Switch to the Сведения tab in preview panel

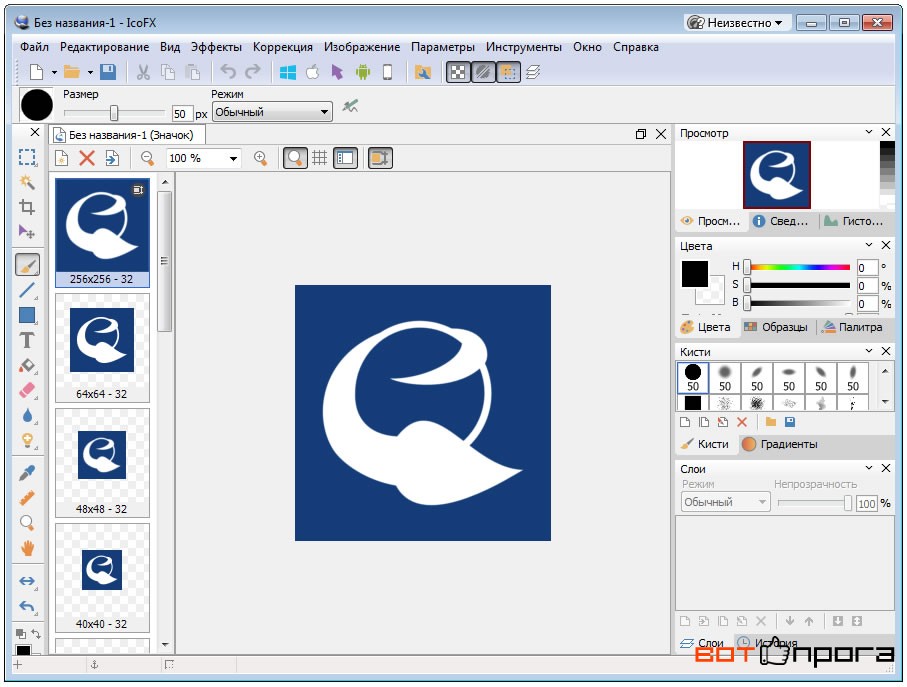coord(780,221)
